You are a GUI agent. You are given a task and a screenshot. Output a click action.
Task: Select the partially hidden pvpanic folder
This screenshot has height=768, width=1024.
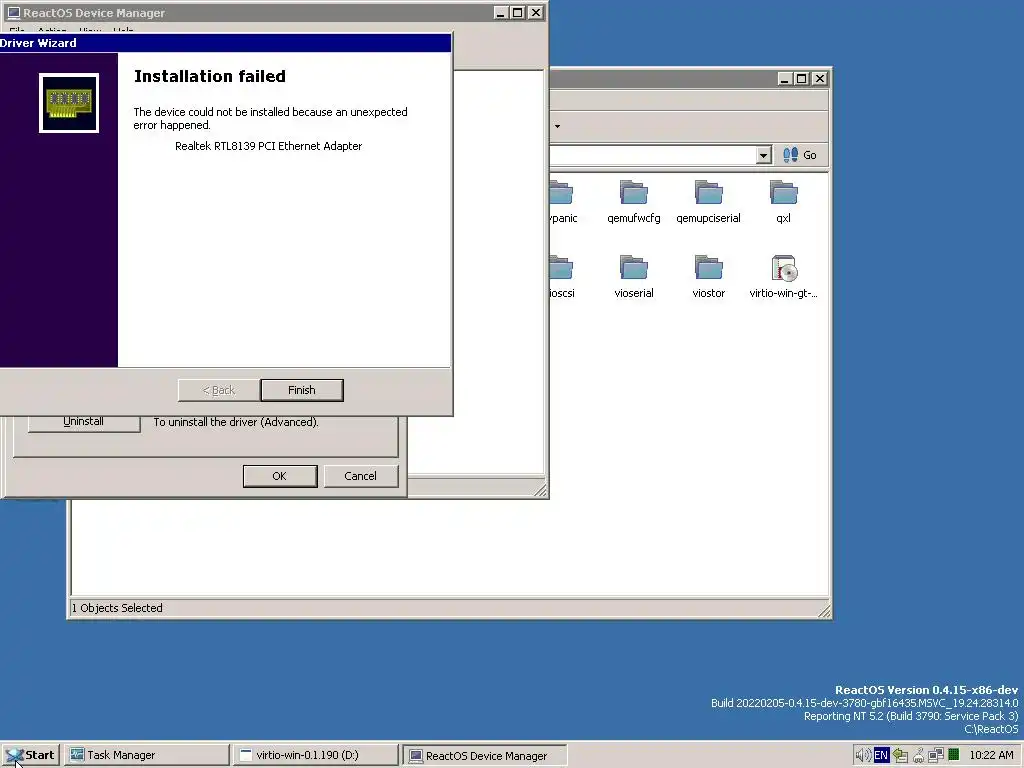(562, 202)
